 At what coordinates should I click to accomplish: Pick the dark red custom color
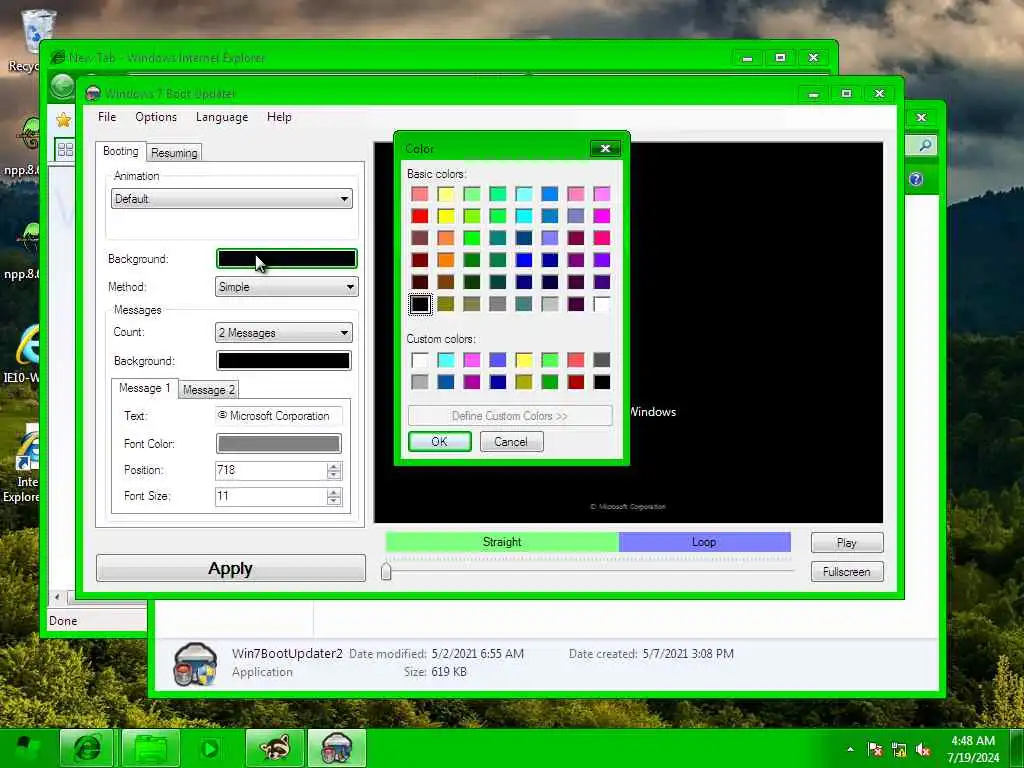click(575, 382)
